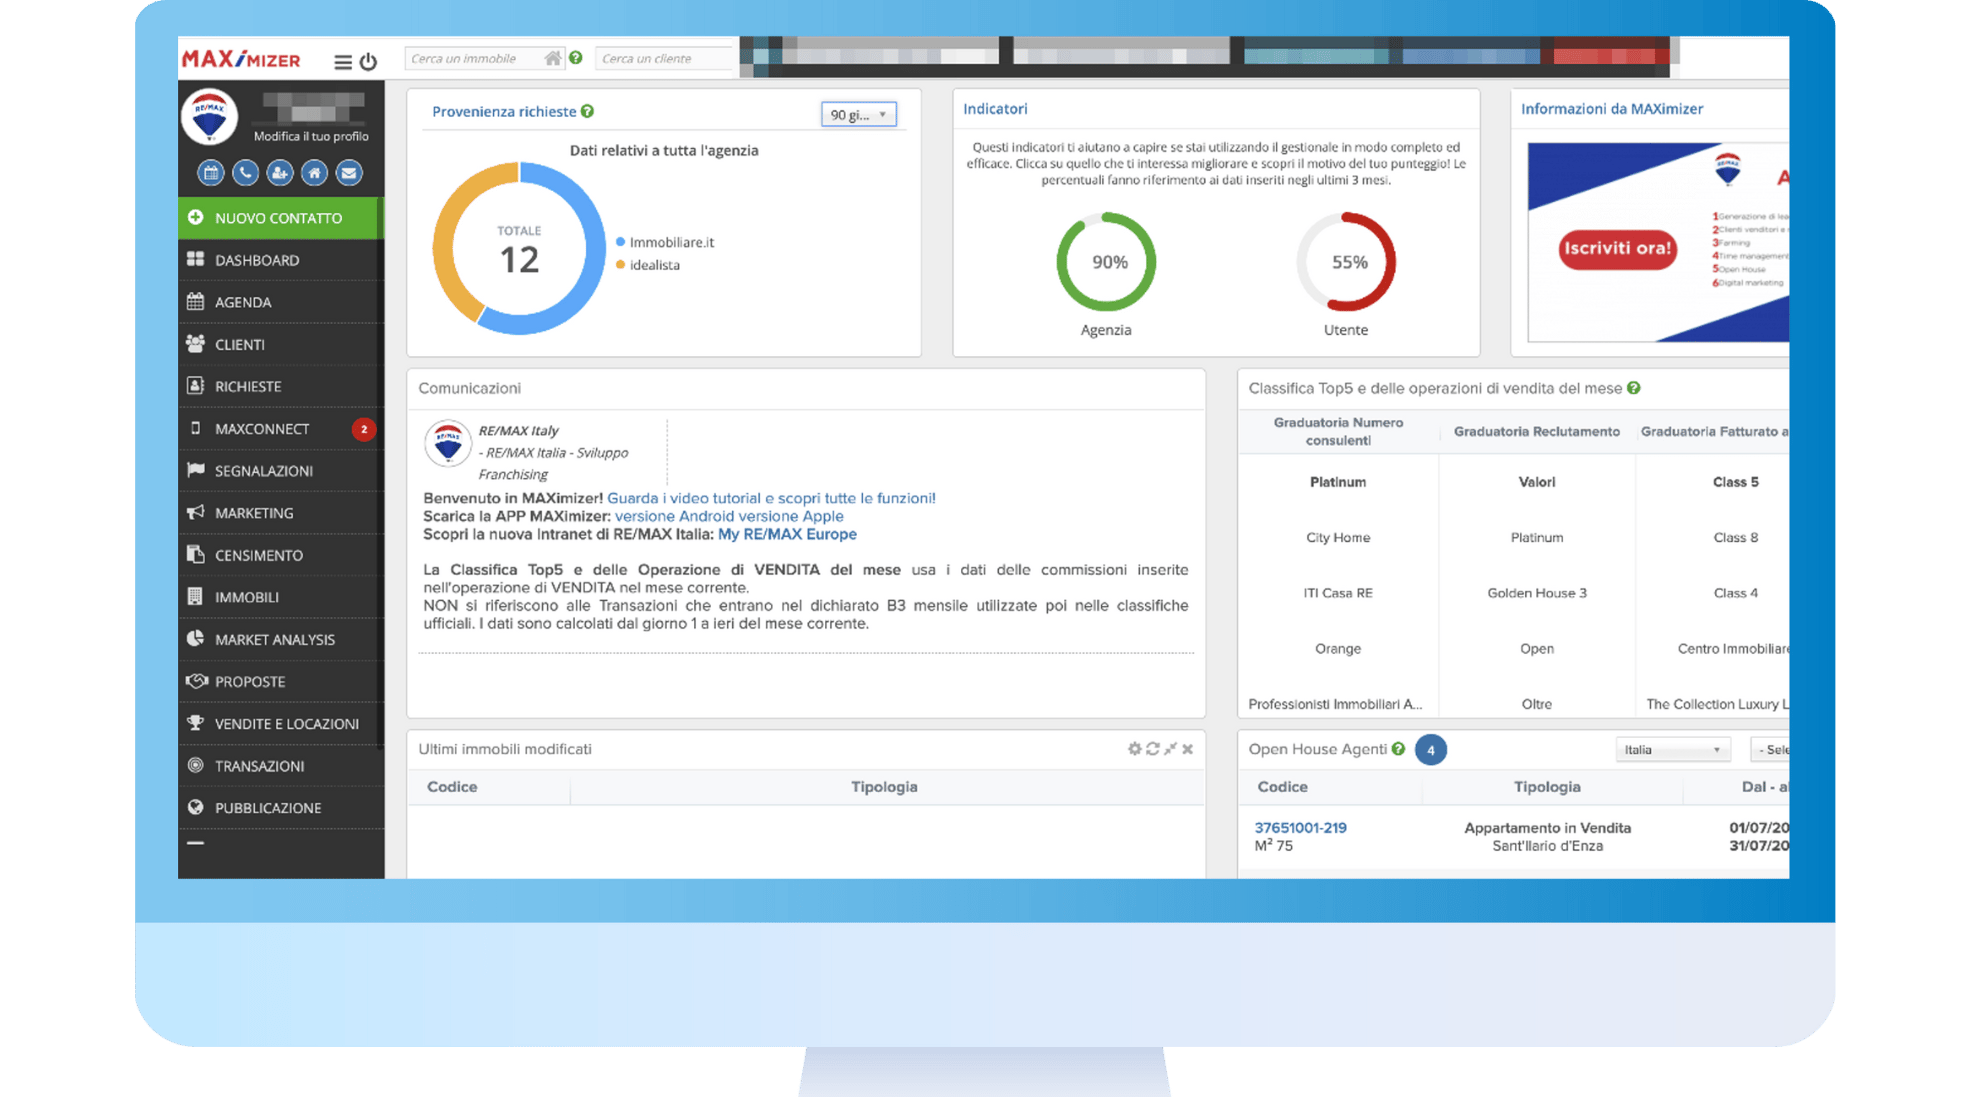Click the blue envelope quick-action icon

348,173
